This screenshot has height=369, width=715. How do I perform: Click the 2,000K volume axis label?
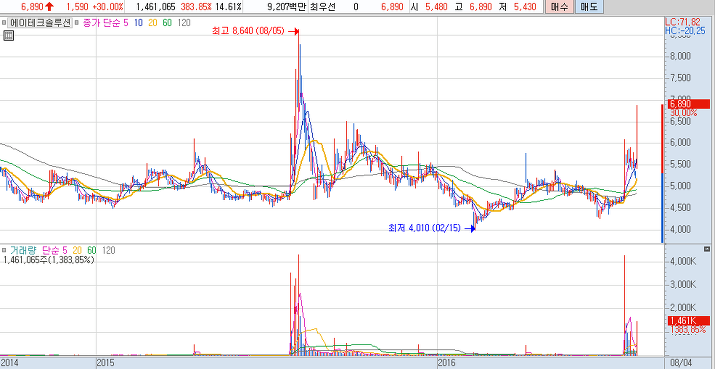(x=684, y=307)
